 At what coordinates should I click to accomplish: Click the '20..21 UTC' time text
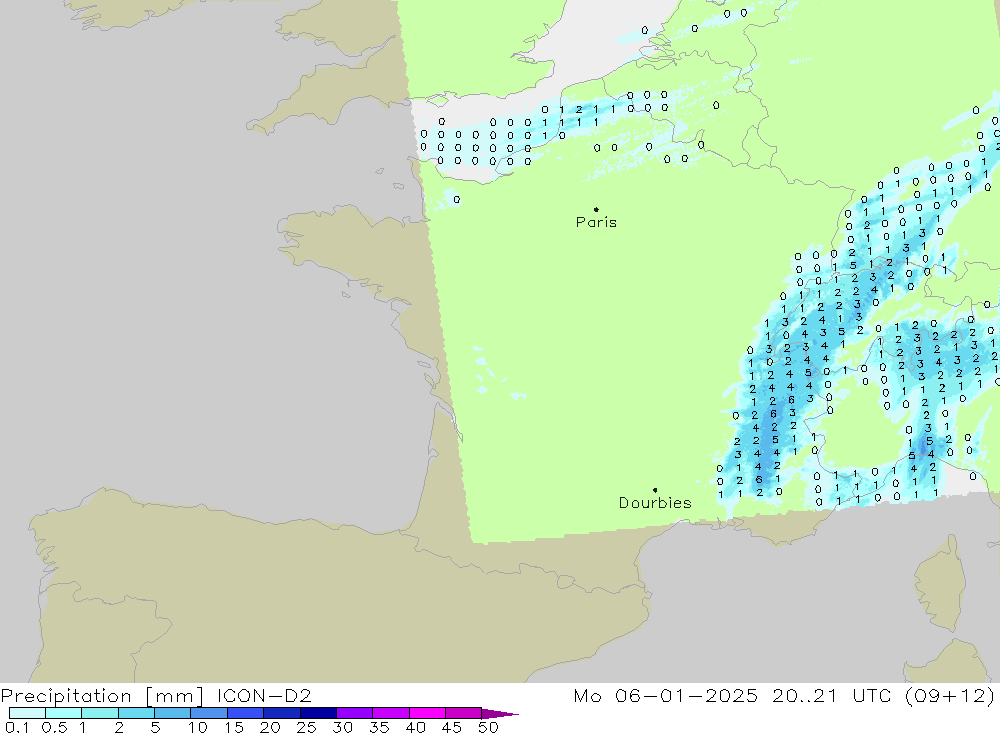831,695
